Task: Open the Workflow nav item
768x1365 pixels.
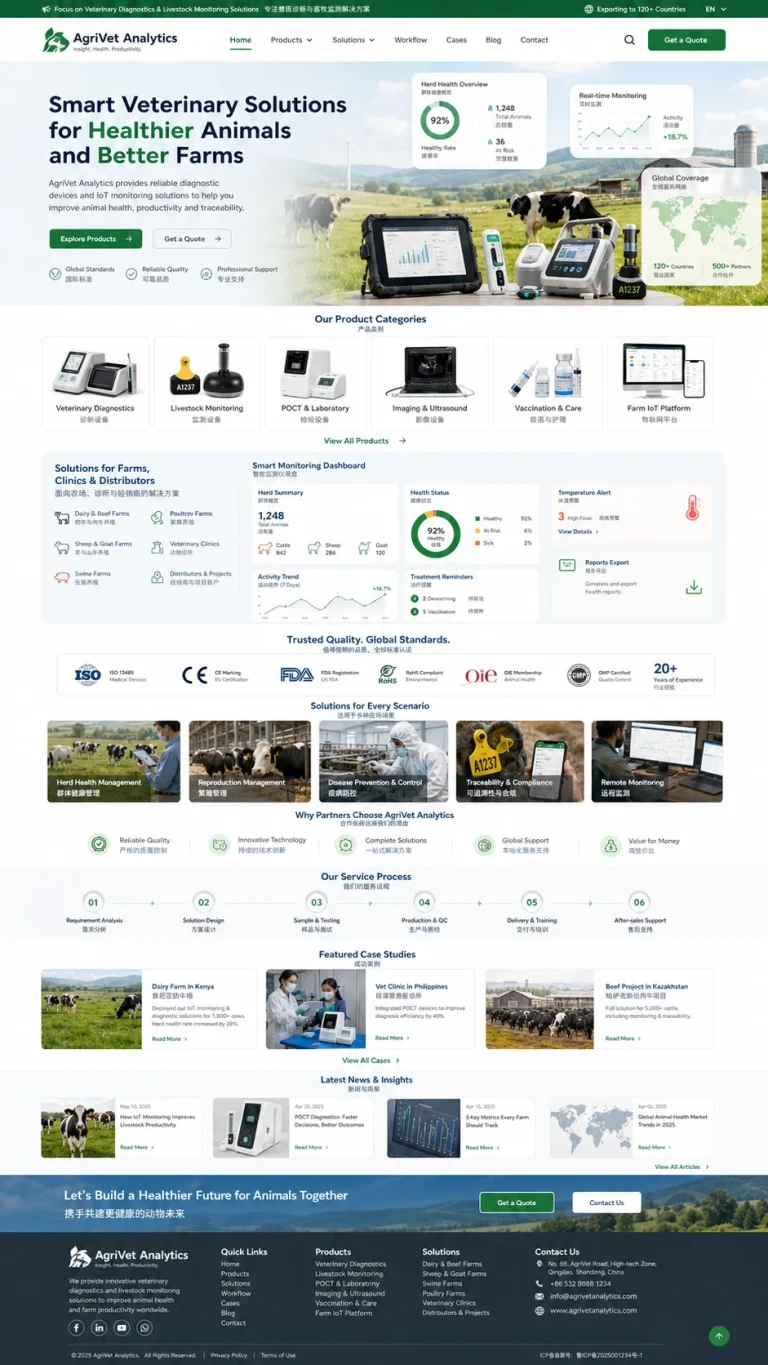Action: (x=410, y=40)
